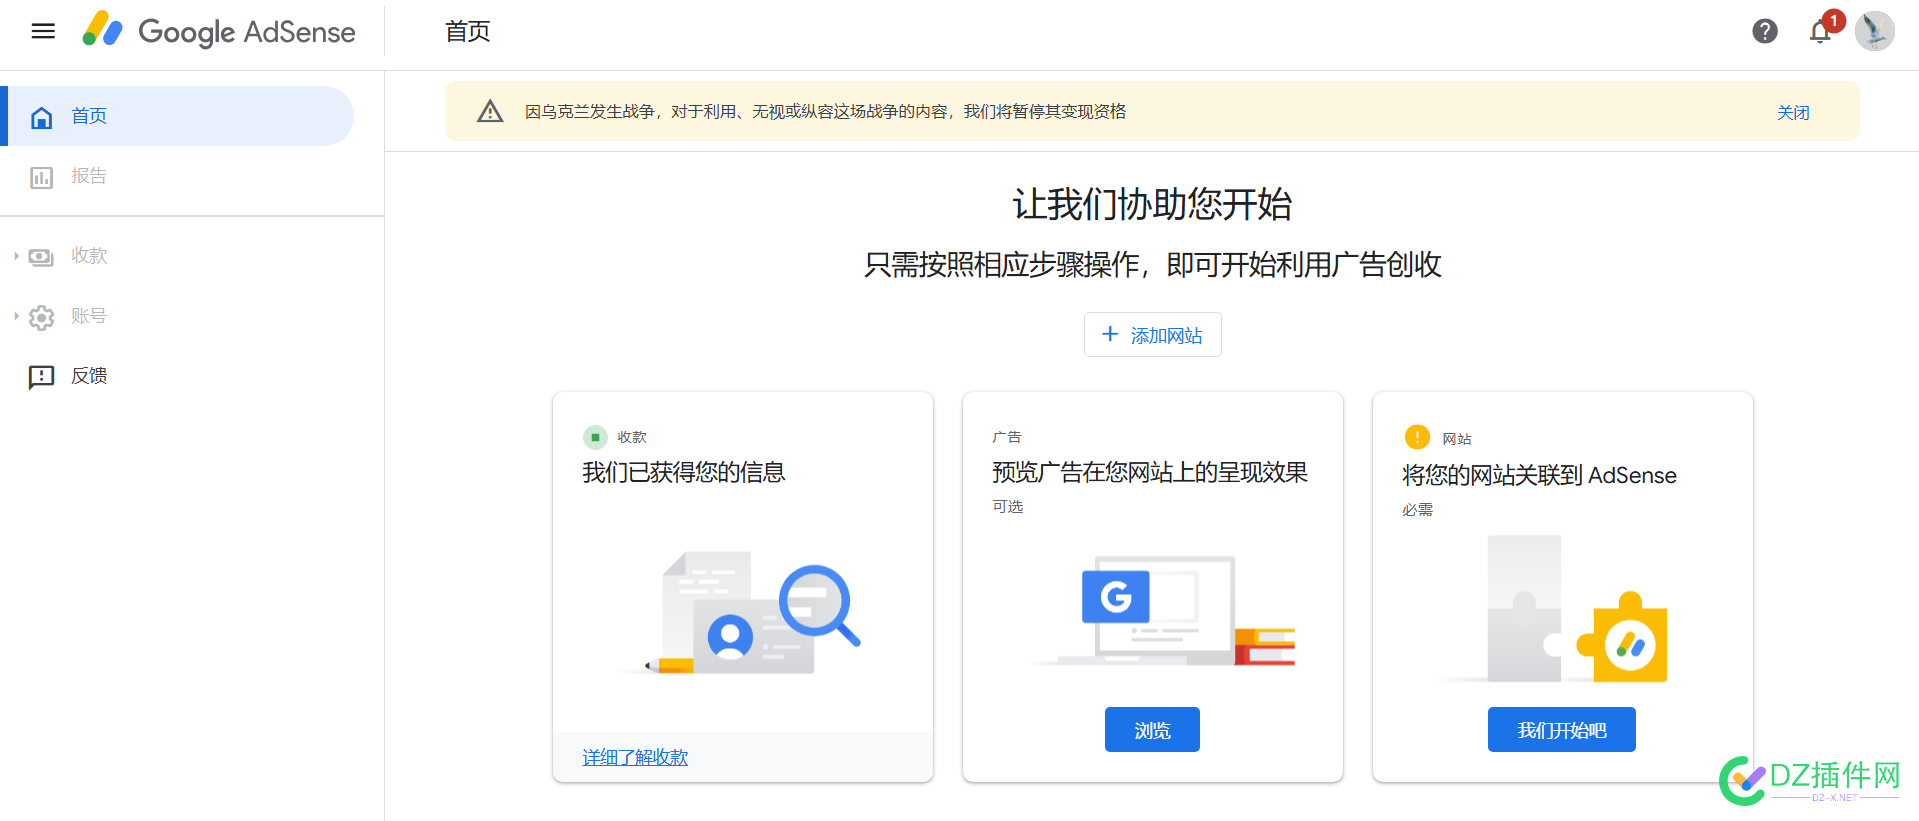Click the 首页 page title in header
Viewport: 1919px width, 821px height.
coord(468,31)
